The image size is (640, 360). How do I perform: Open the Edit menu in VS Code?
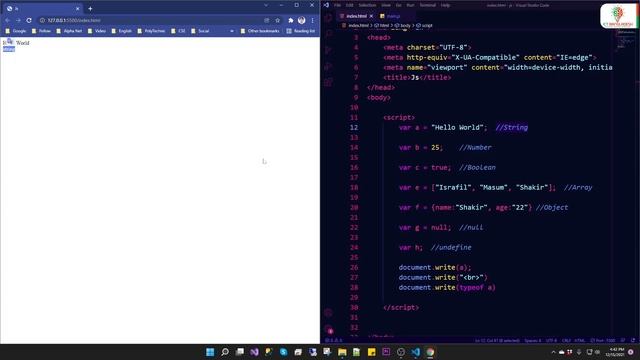coord(349,5)
